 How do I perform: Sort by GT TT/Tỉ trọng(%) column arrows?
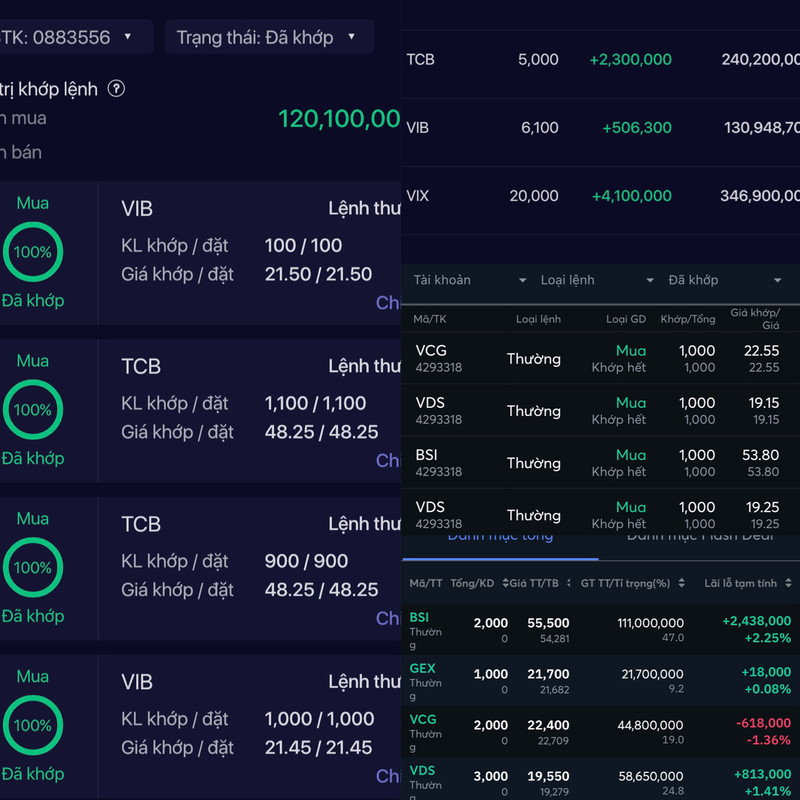[681, 583]
